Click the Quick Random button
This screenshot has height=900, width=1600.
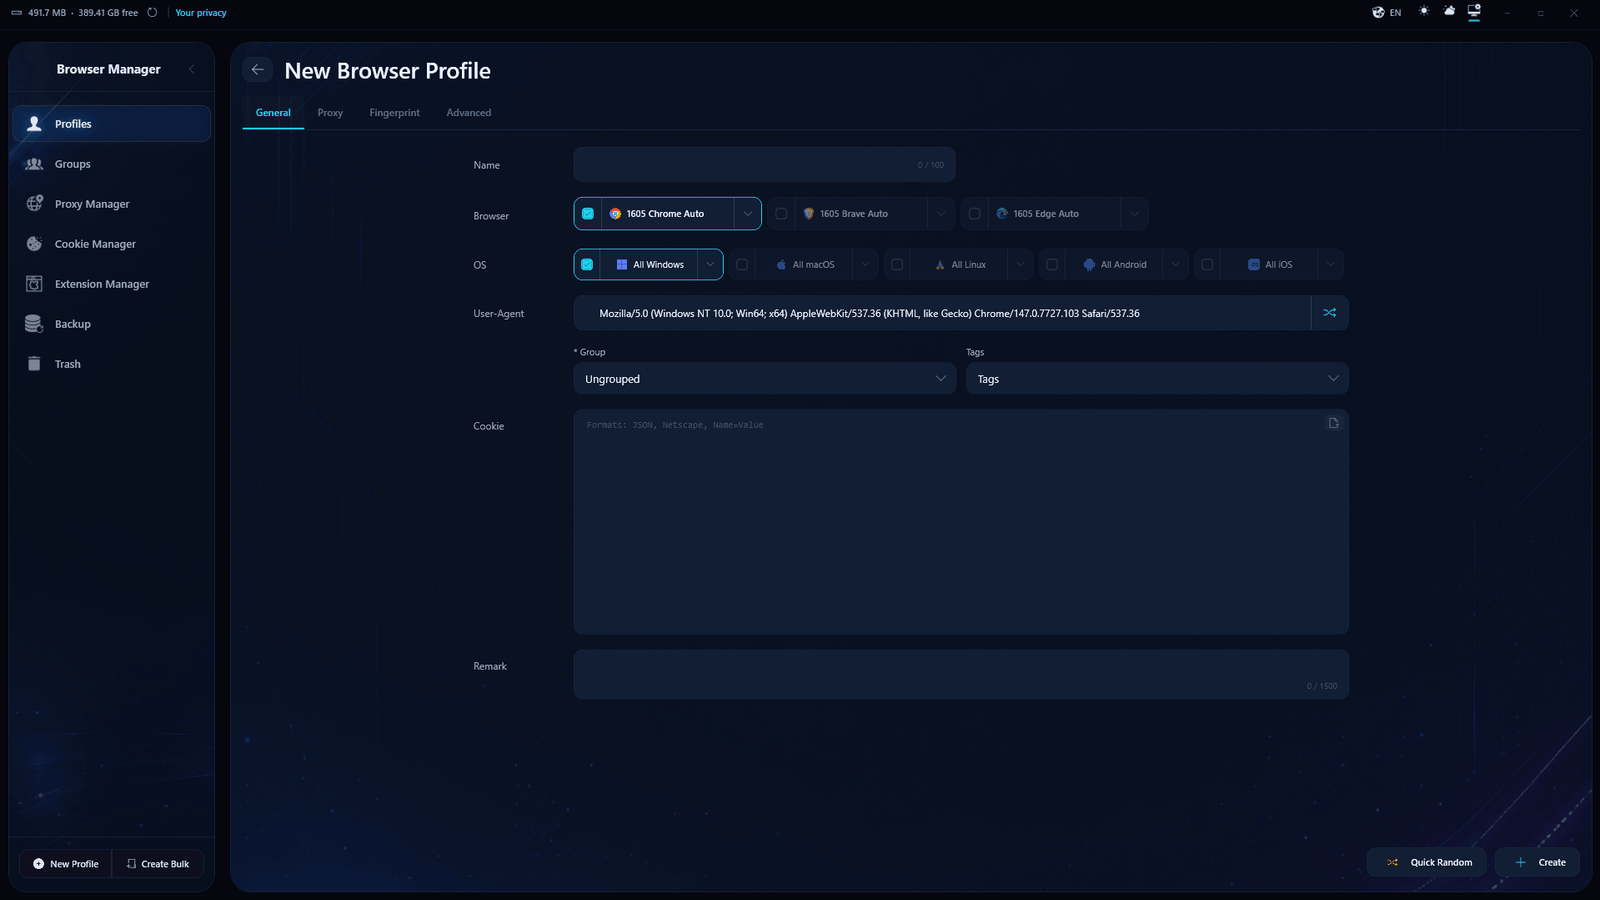1427,862
